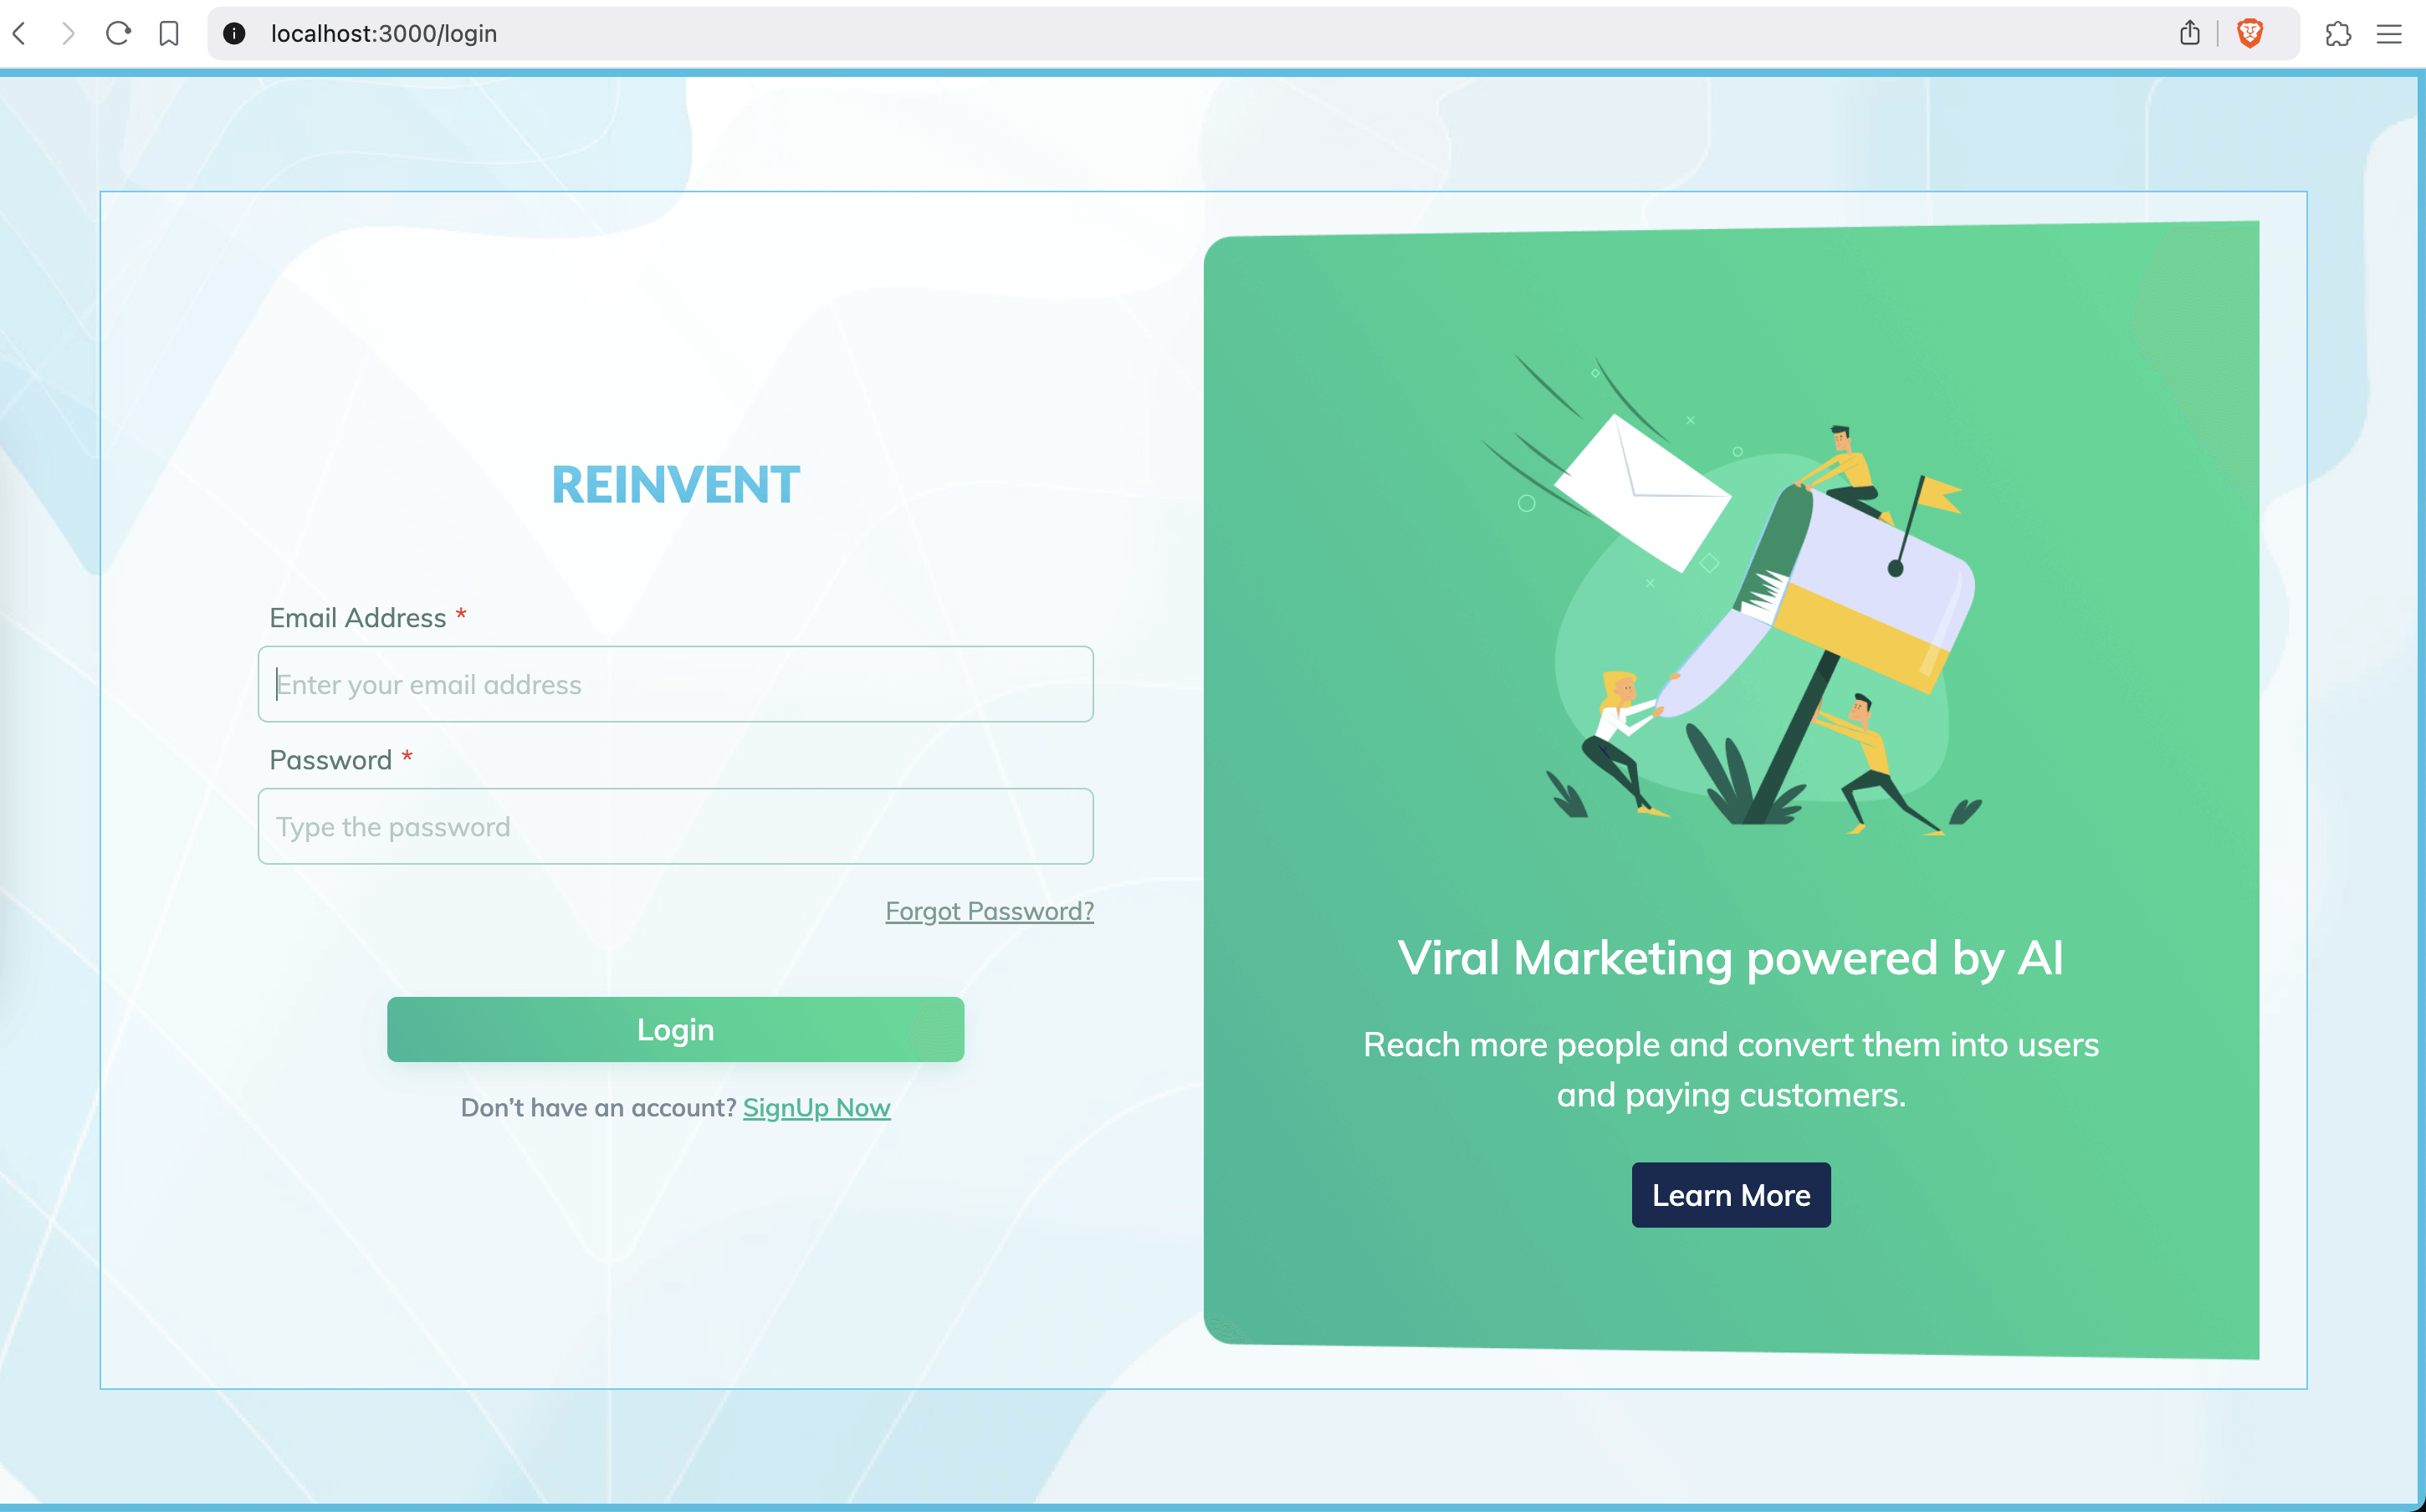Viewport: 2426px width, 1512px height.
Task: Click the browser forward arrow
Action: click(68, 34)
